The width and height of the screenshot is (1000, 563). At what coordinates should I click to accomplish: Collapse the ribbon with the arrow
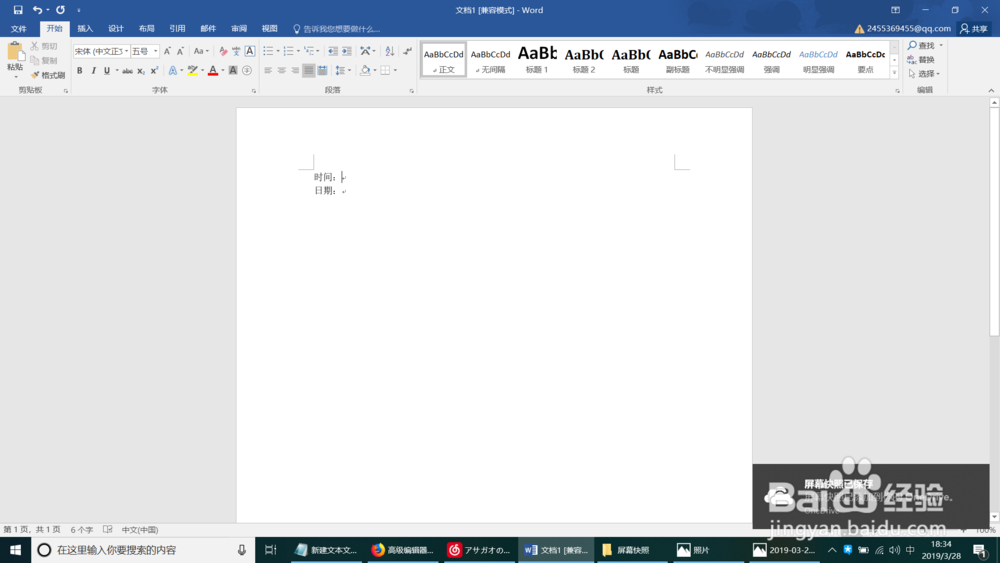point(990,91)
